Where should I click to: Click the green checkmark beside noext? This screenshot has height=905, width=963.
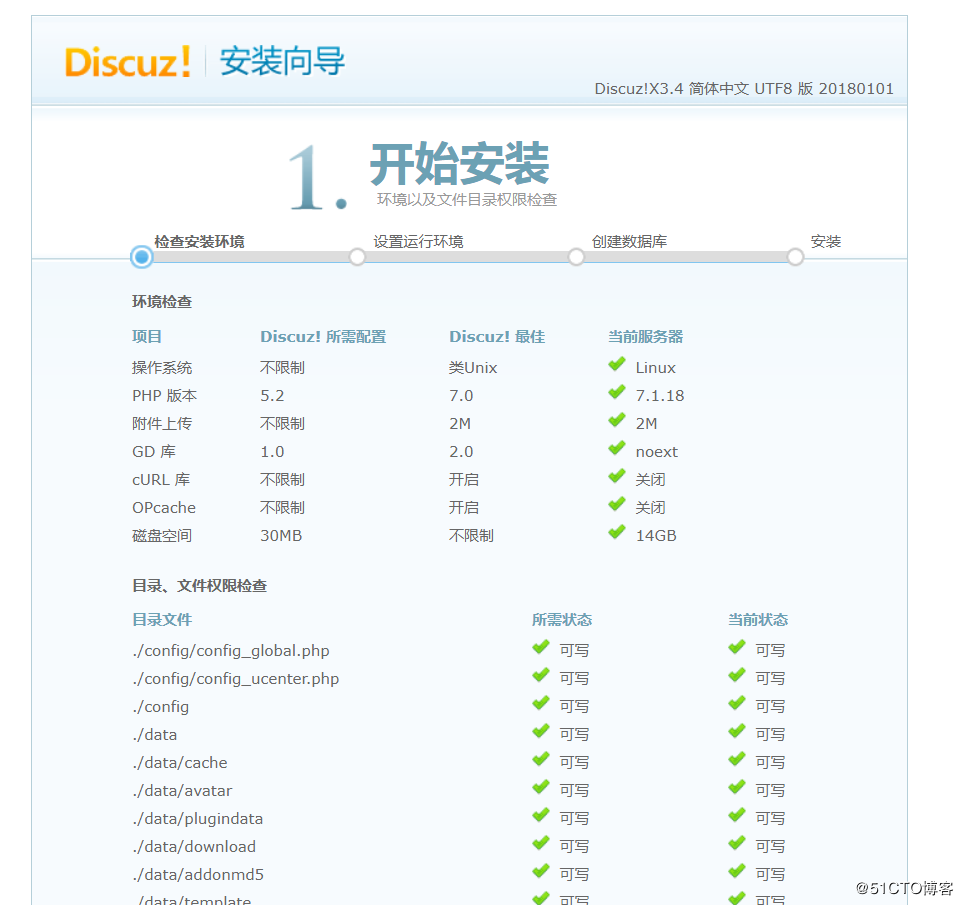pyautogui.click(x=617, y=449)
